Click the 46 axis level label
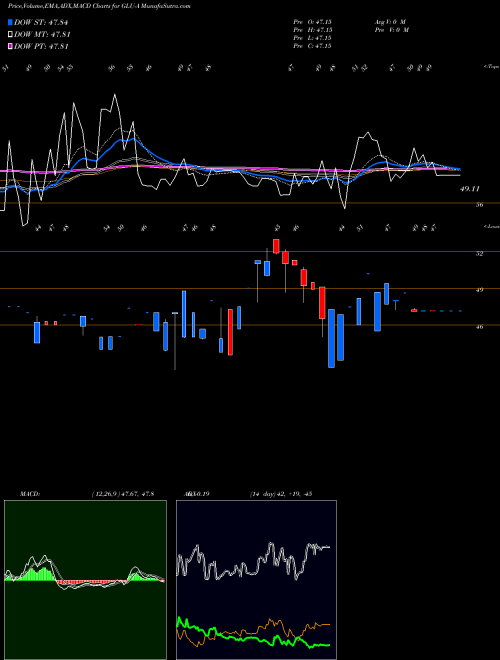This screenshot has width=500, height=660. coord(479,327)
